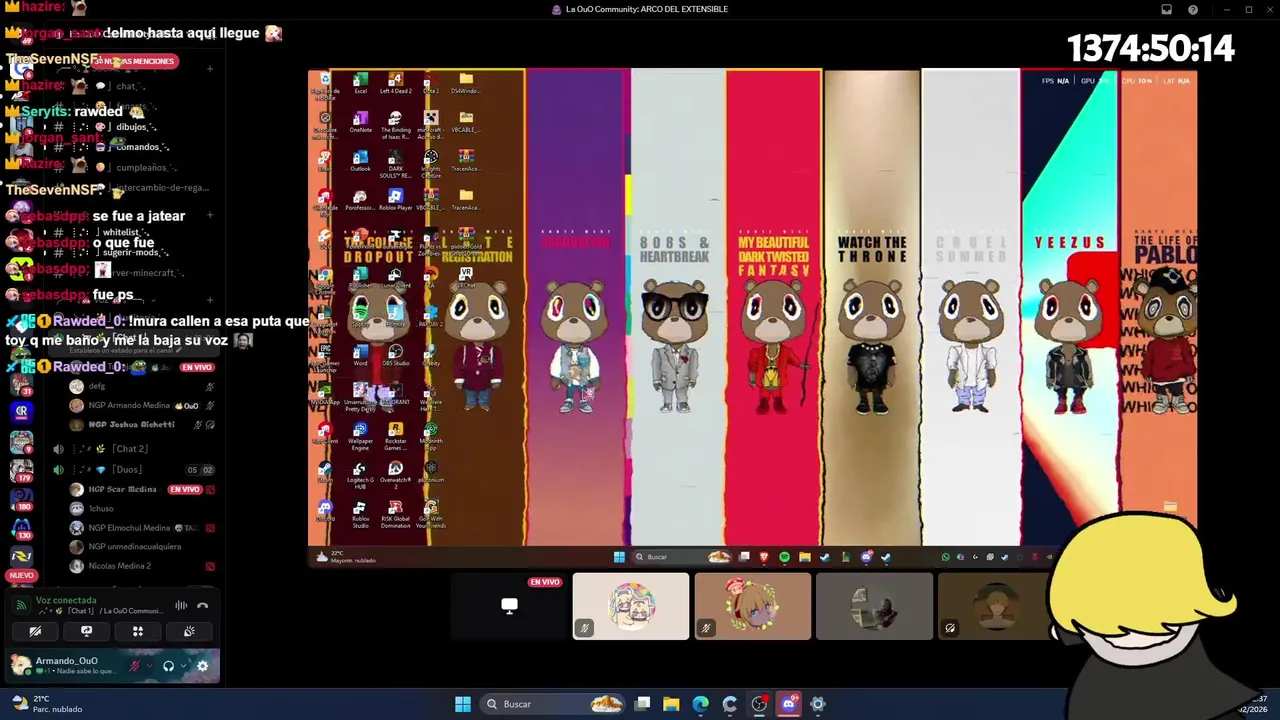
Task: Open weather widget on taskbar
Action: tap(48, 704)
